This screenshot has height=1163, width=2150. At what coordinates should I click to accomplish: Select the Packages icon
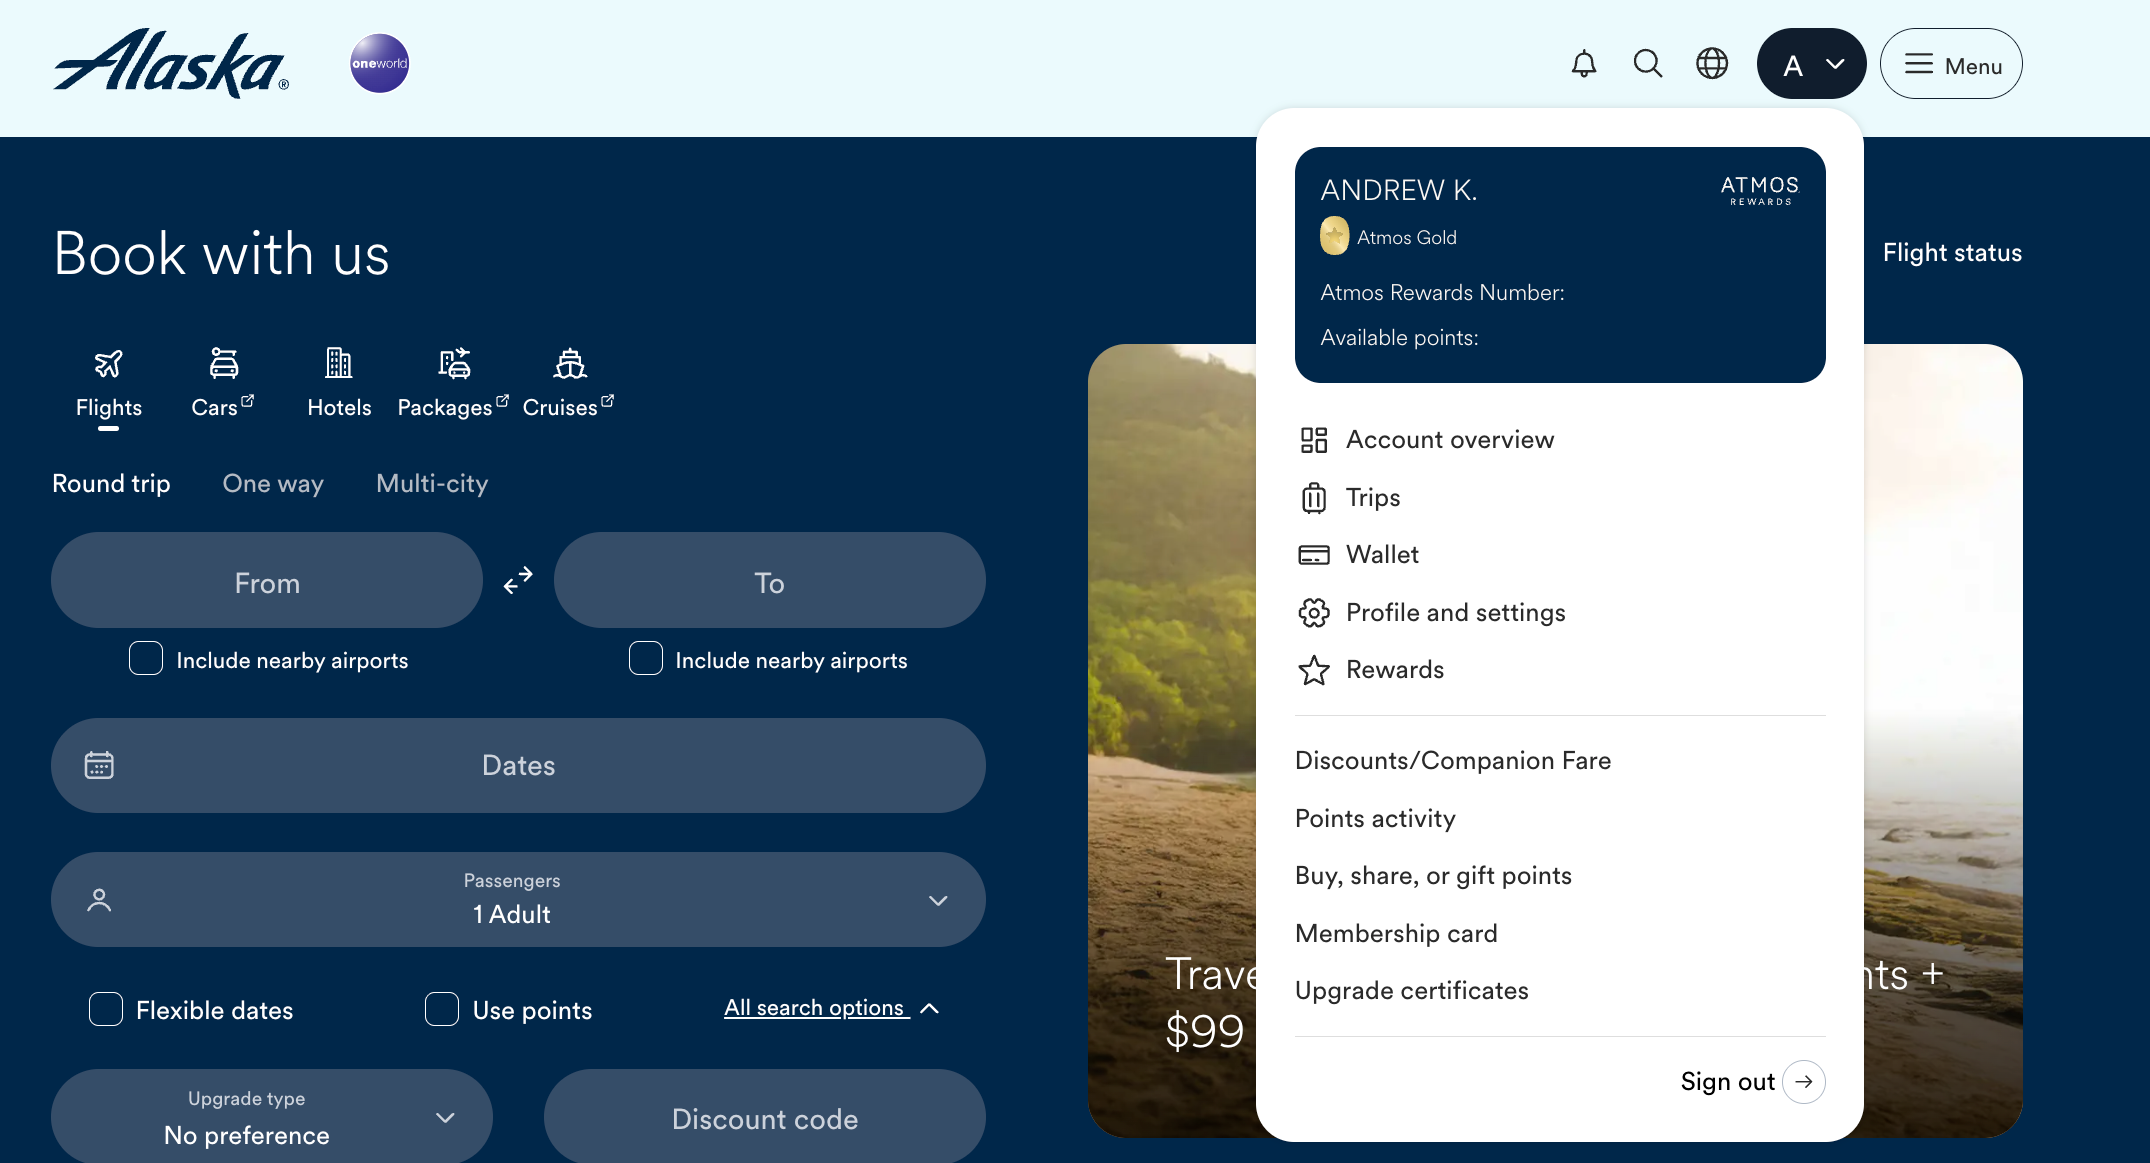point(454,363)
